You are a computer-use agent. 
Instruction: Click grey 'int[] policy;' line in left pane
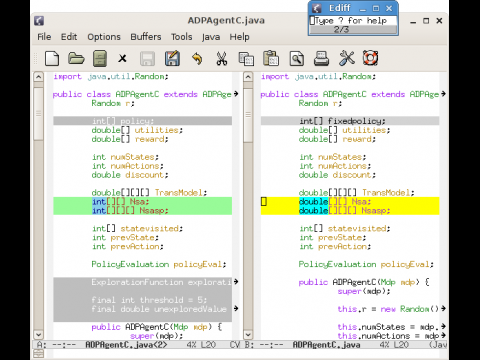(143, 121)
